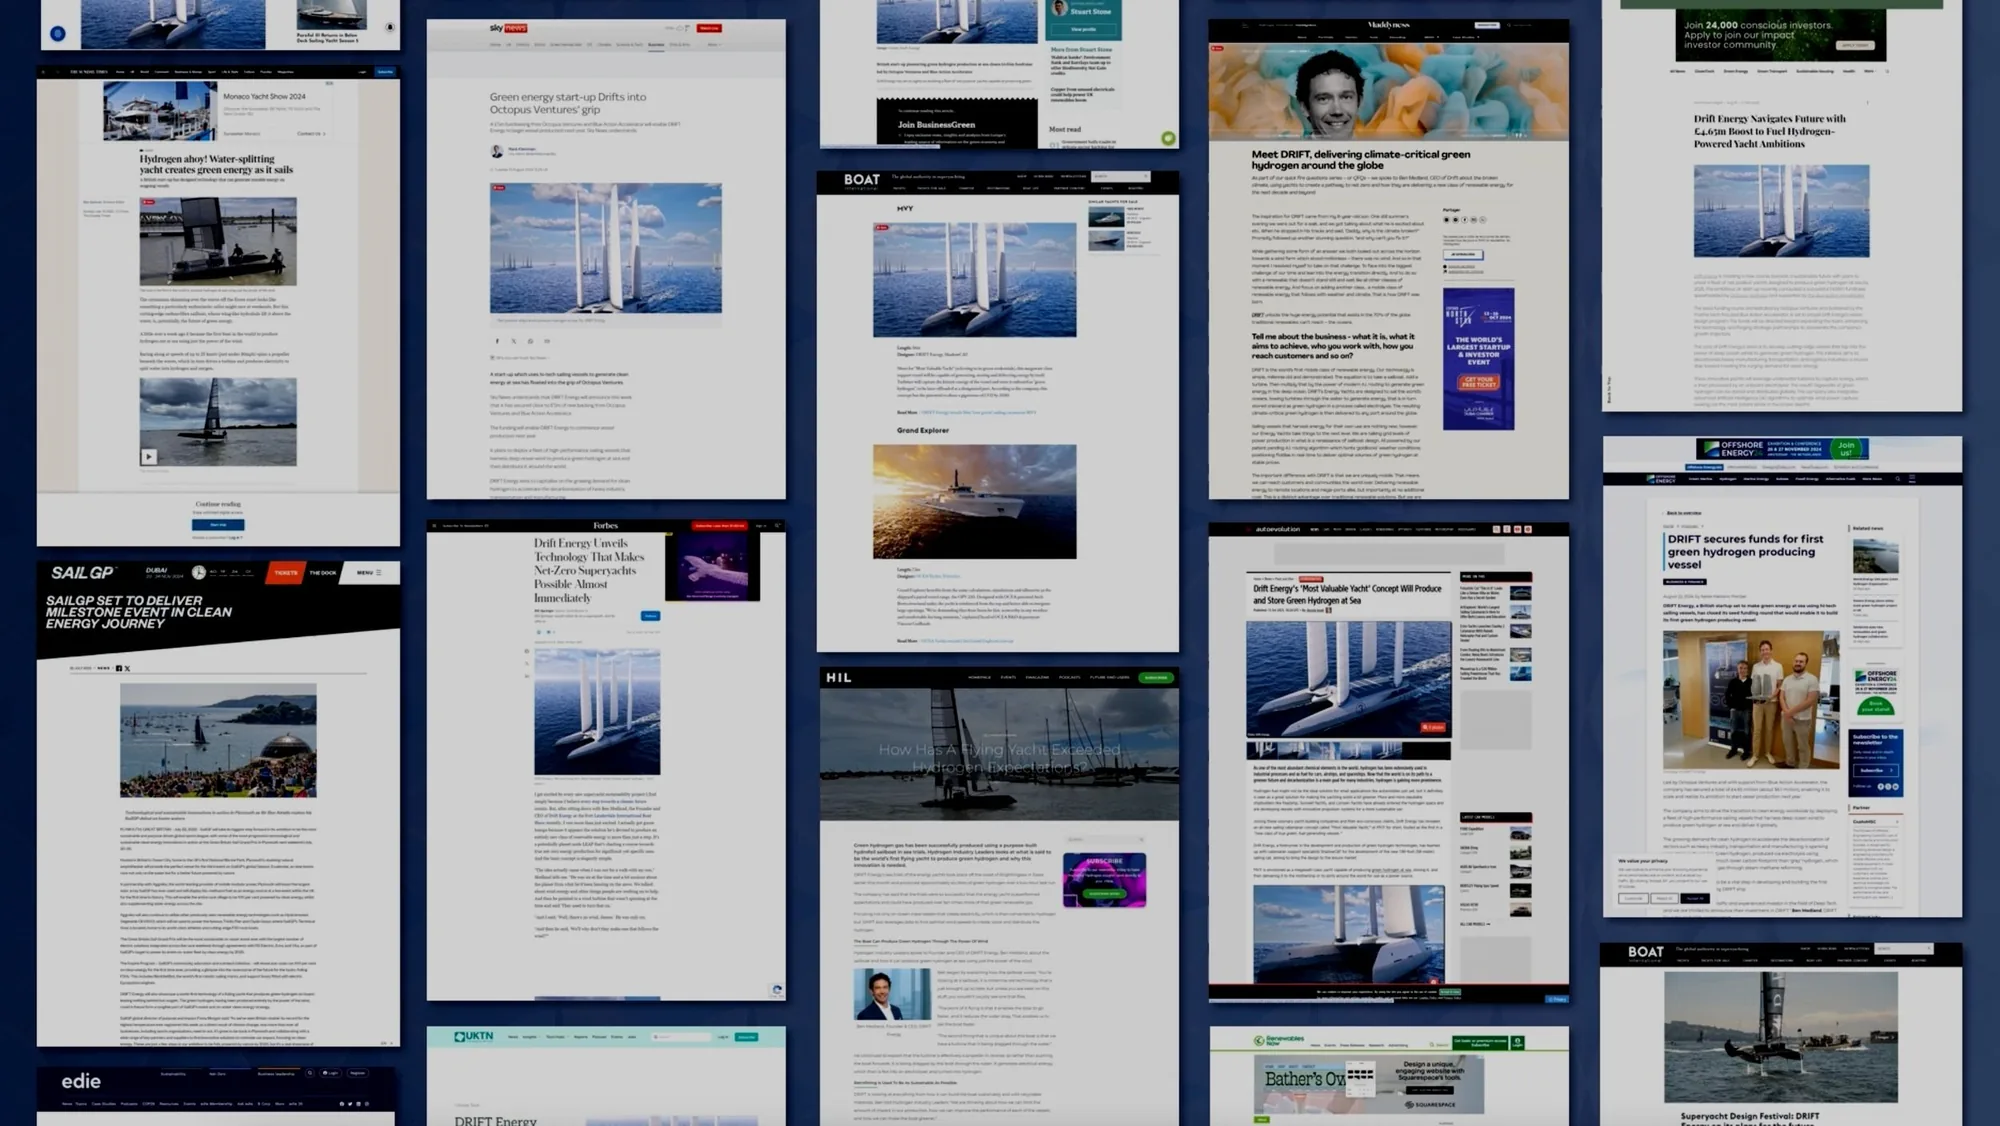Screen dimensions: 2000x1126
Task: Click the UKTN search field
Action: pos(680,1037)
